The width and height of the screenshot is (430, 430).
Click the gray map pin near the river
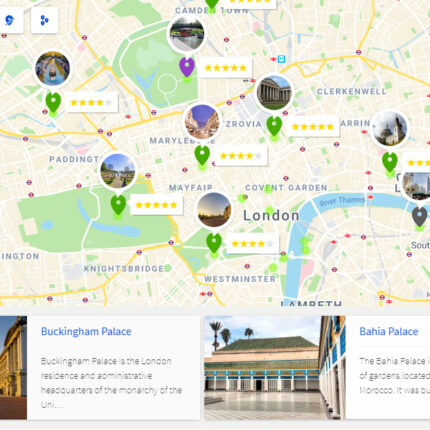coord(420,217)
